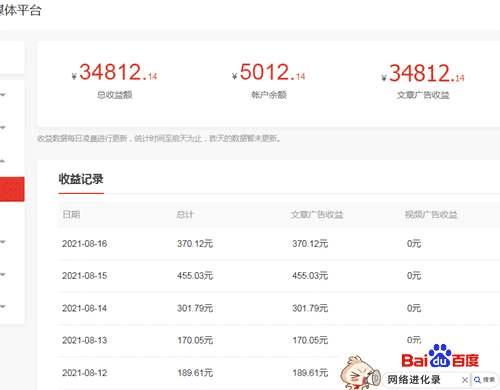Click 170.05元 in the 总计 column
The image size is (500, 390).
[x=195, y=340]
